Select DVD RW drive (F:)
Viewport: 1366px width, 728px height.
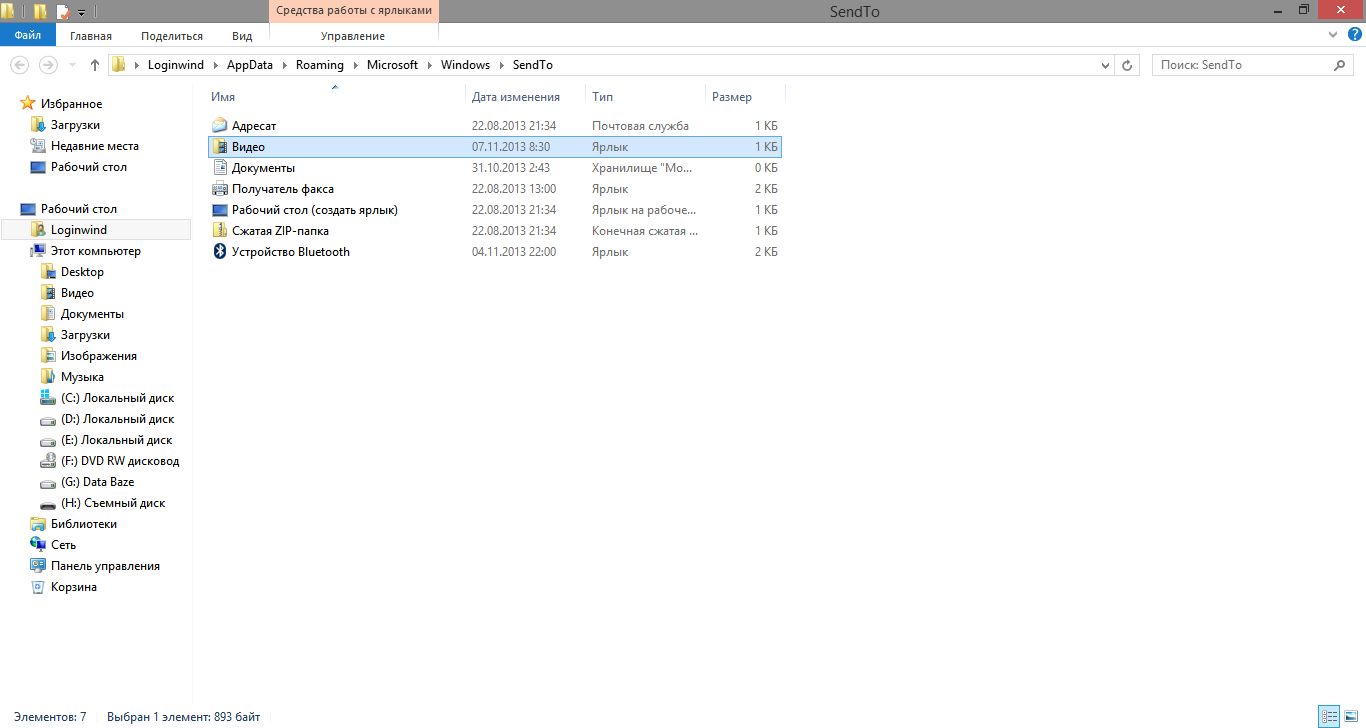[x=119, y=461]
